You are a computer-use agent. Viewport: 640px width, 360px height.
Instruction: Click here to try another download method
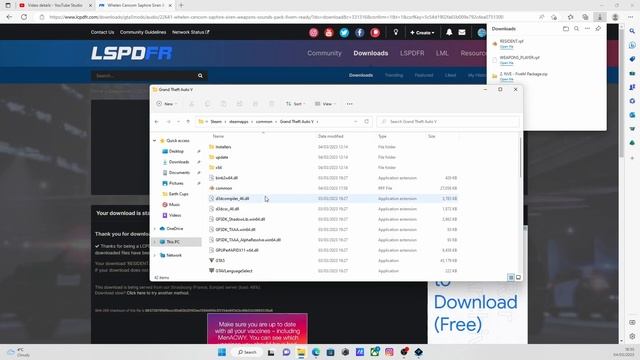(158, 293)
